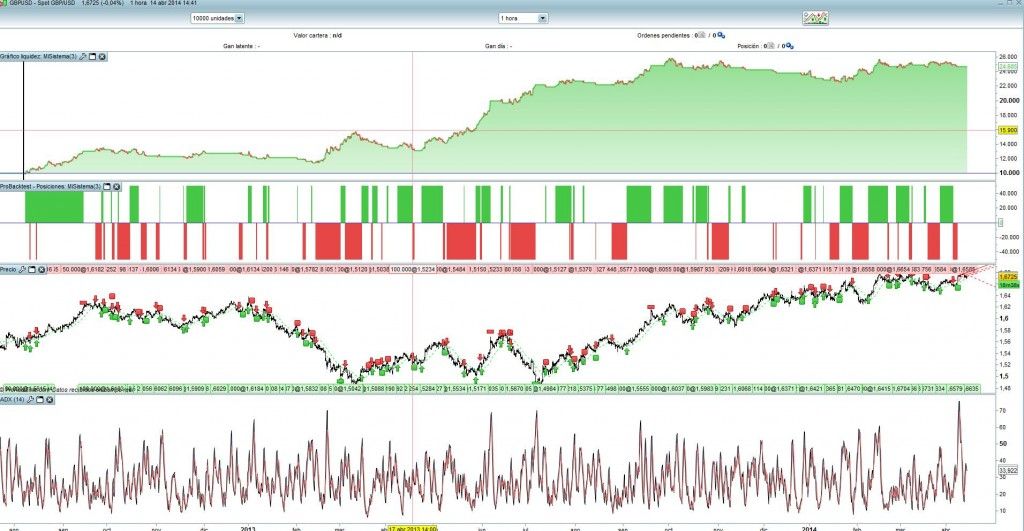
Task: Click the trading chart mode icon in toolbar
Action: pos(815,18)
